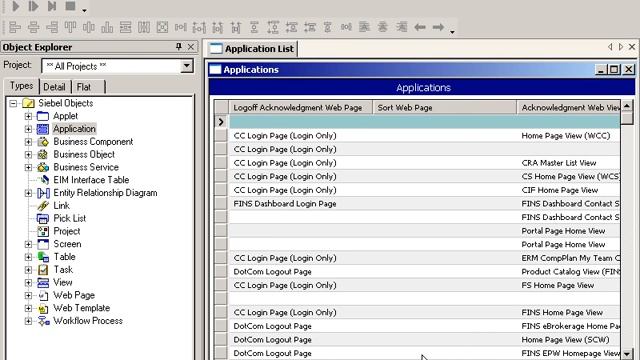Collapse the Siebel Objects root node
Screen dimensions: 640x360
(x=13, y=103)
